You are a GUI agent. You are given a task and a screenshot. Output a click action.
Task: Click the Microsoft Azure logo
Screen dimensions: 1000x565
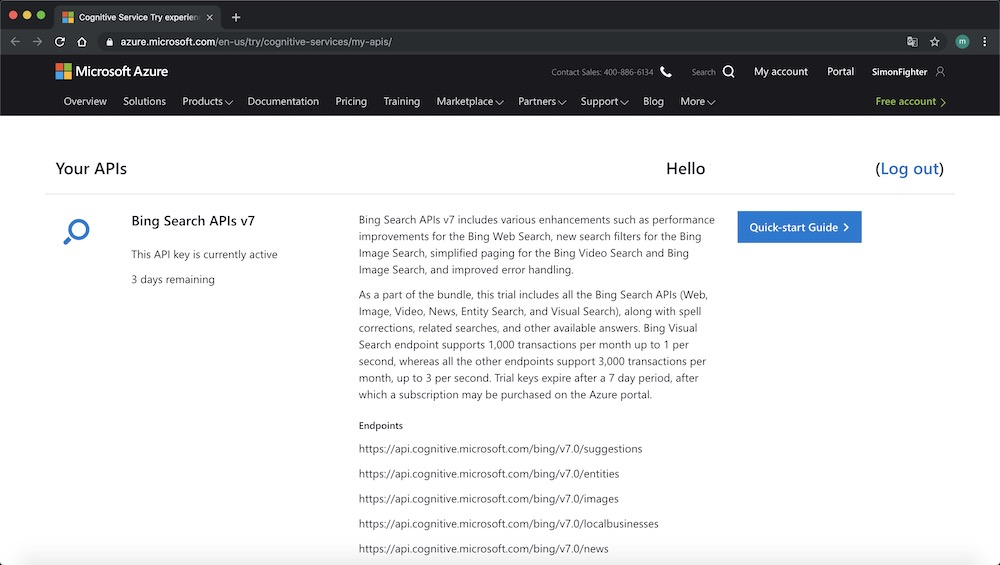tap(111, 72)
